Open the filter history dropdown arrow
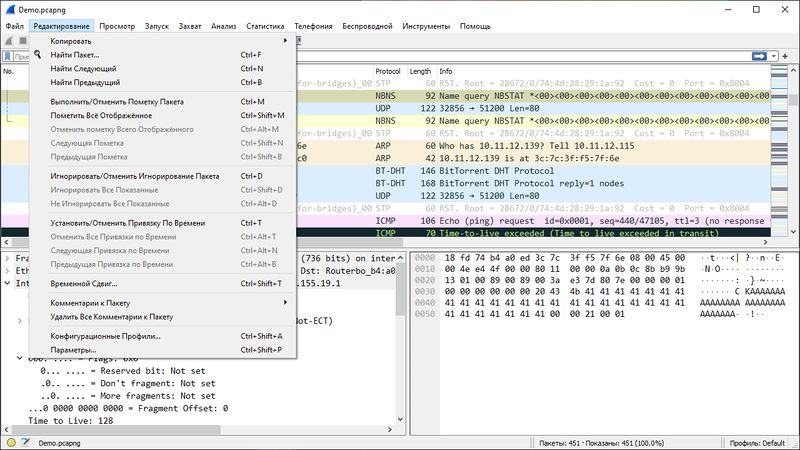Screen dimensions: 800x450 [774, 56]
